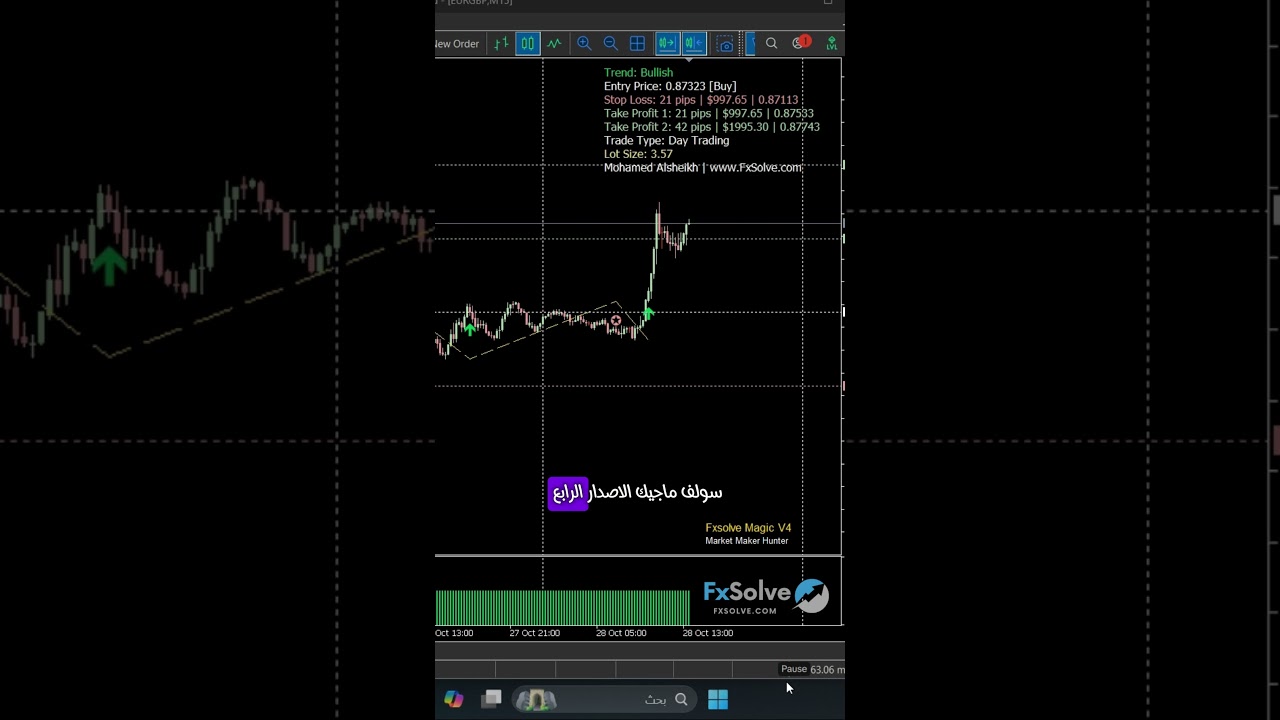Open the New Order dialog
This screenshot has width=1280, height=720.
click(457, 44)
